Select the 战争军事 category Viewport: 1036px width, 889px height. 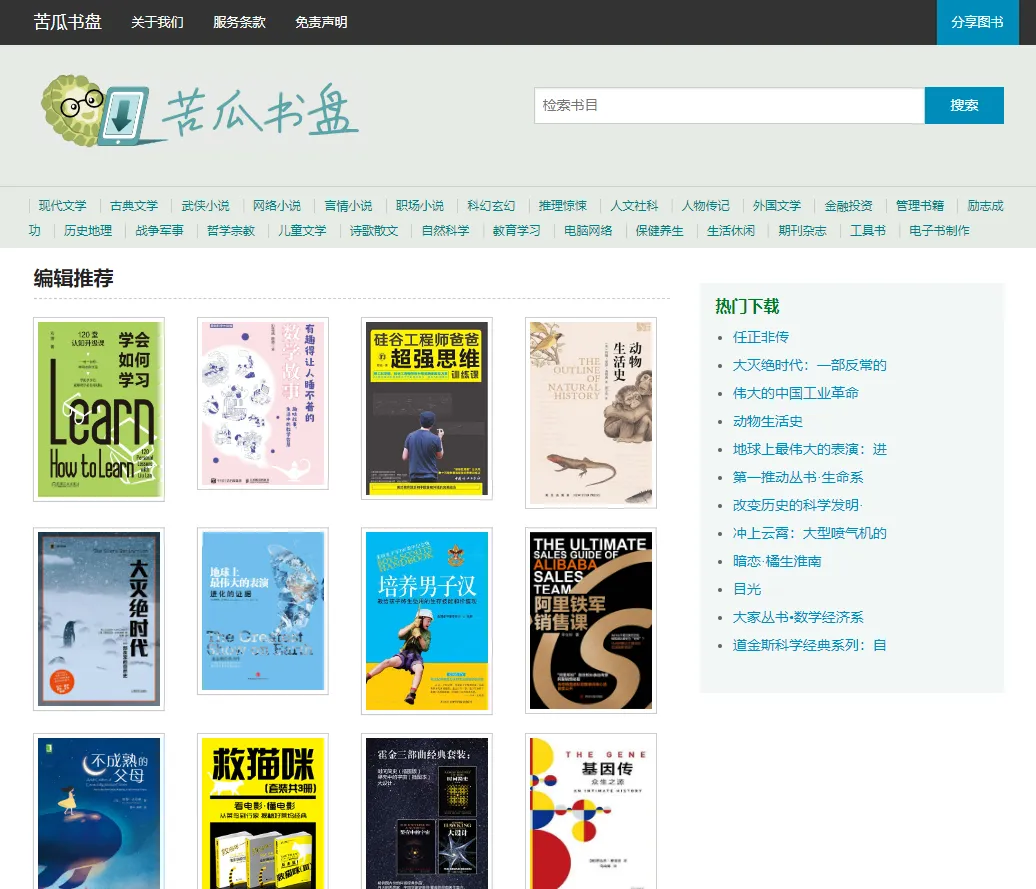[159, 231]
